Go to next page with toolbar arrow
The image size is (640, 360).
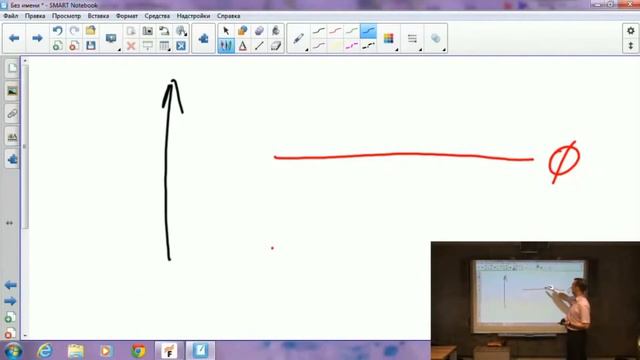pos(37,38)
